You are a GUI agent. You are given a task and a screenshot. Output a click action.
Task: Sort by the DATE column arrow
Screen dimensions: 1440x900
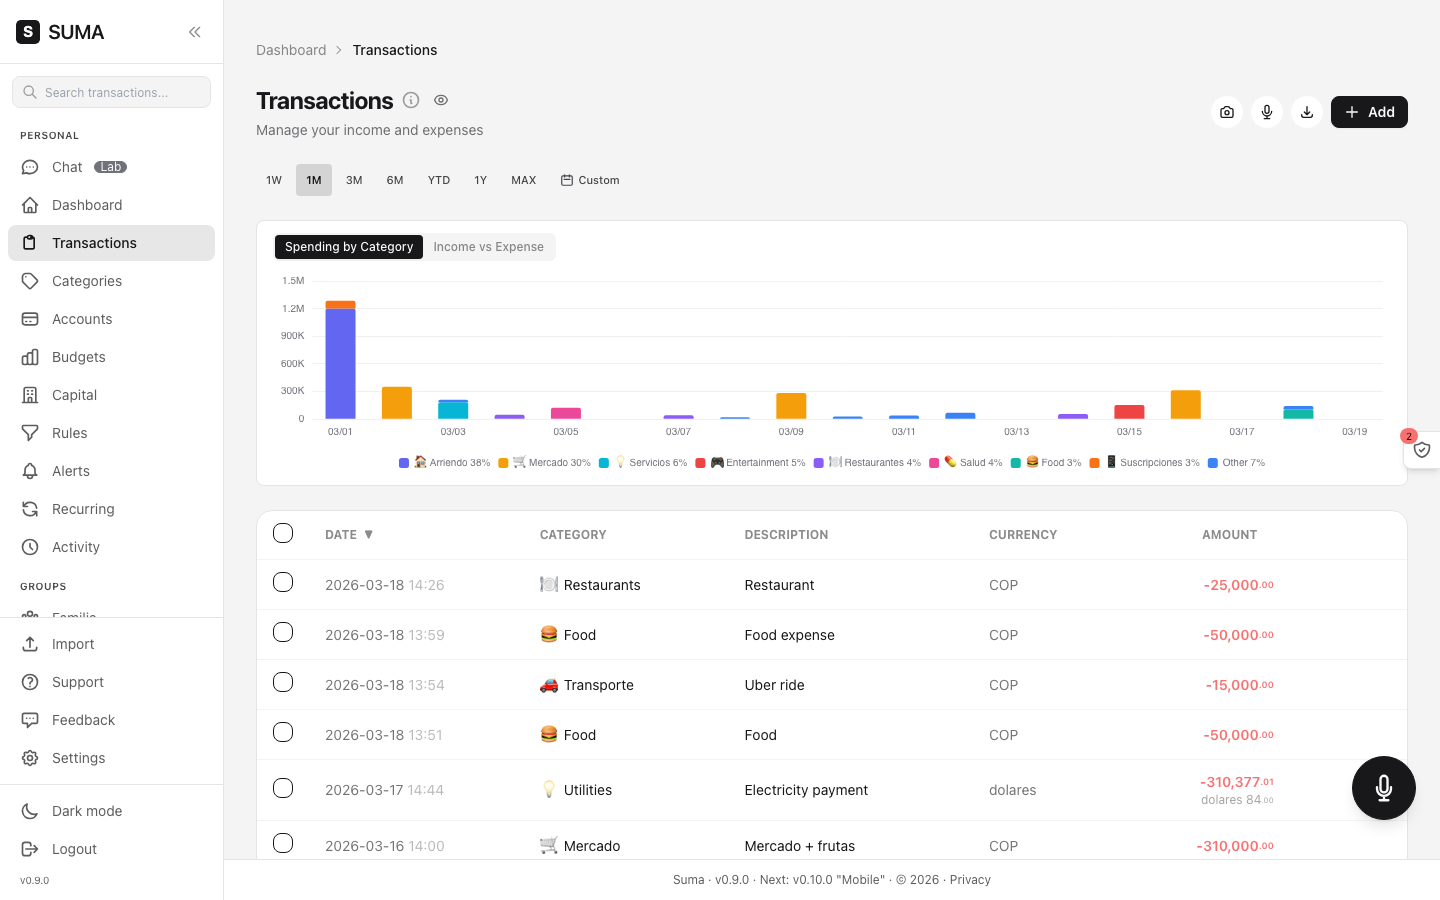coord(368,535)
